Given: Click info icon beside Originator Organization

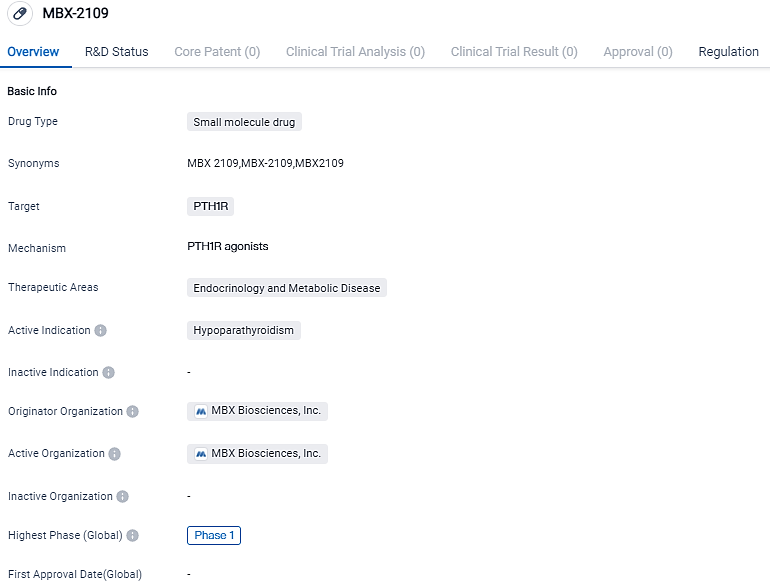Looking at the screenshot, I should tap(133, 411).
